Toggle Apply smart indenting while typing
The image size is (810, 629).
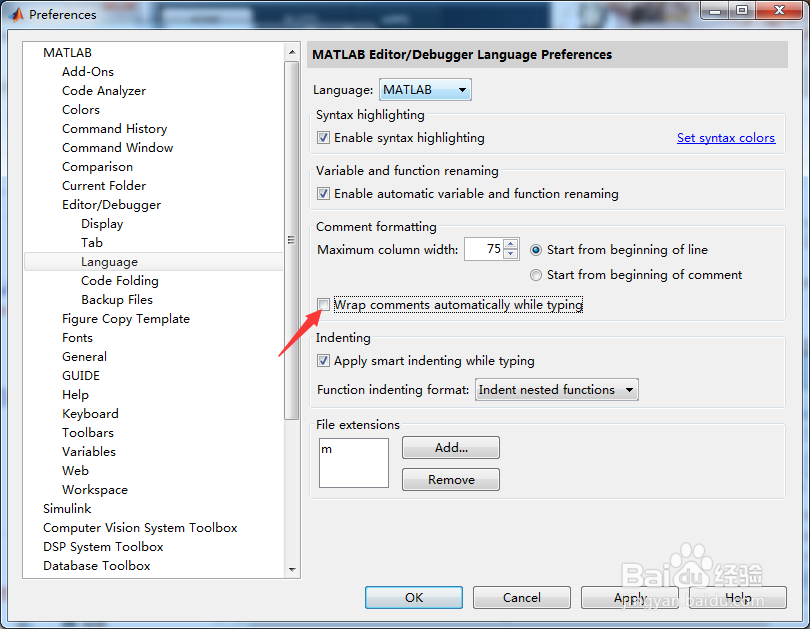tap(323, 360)
